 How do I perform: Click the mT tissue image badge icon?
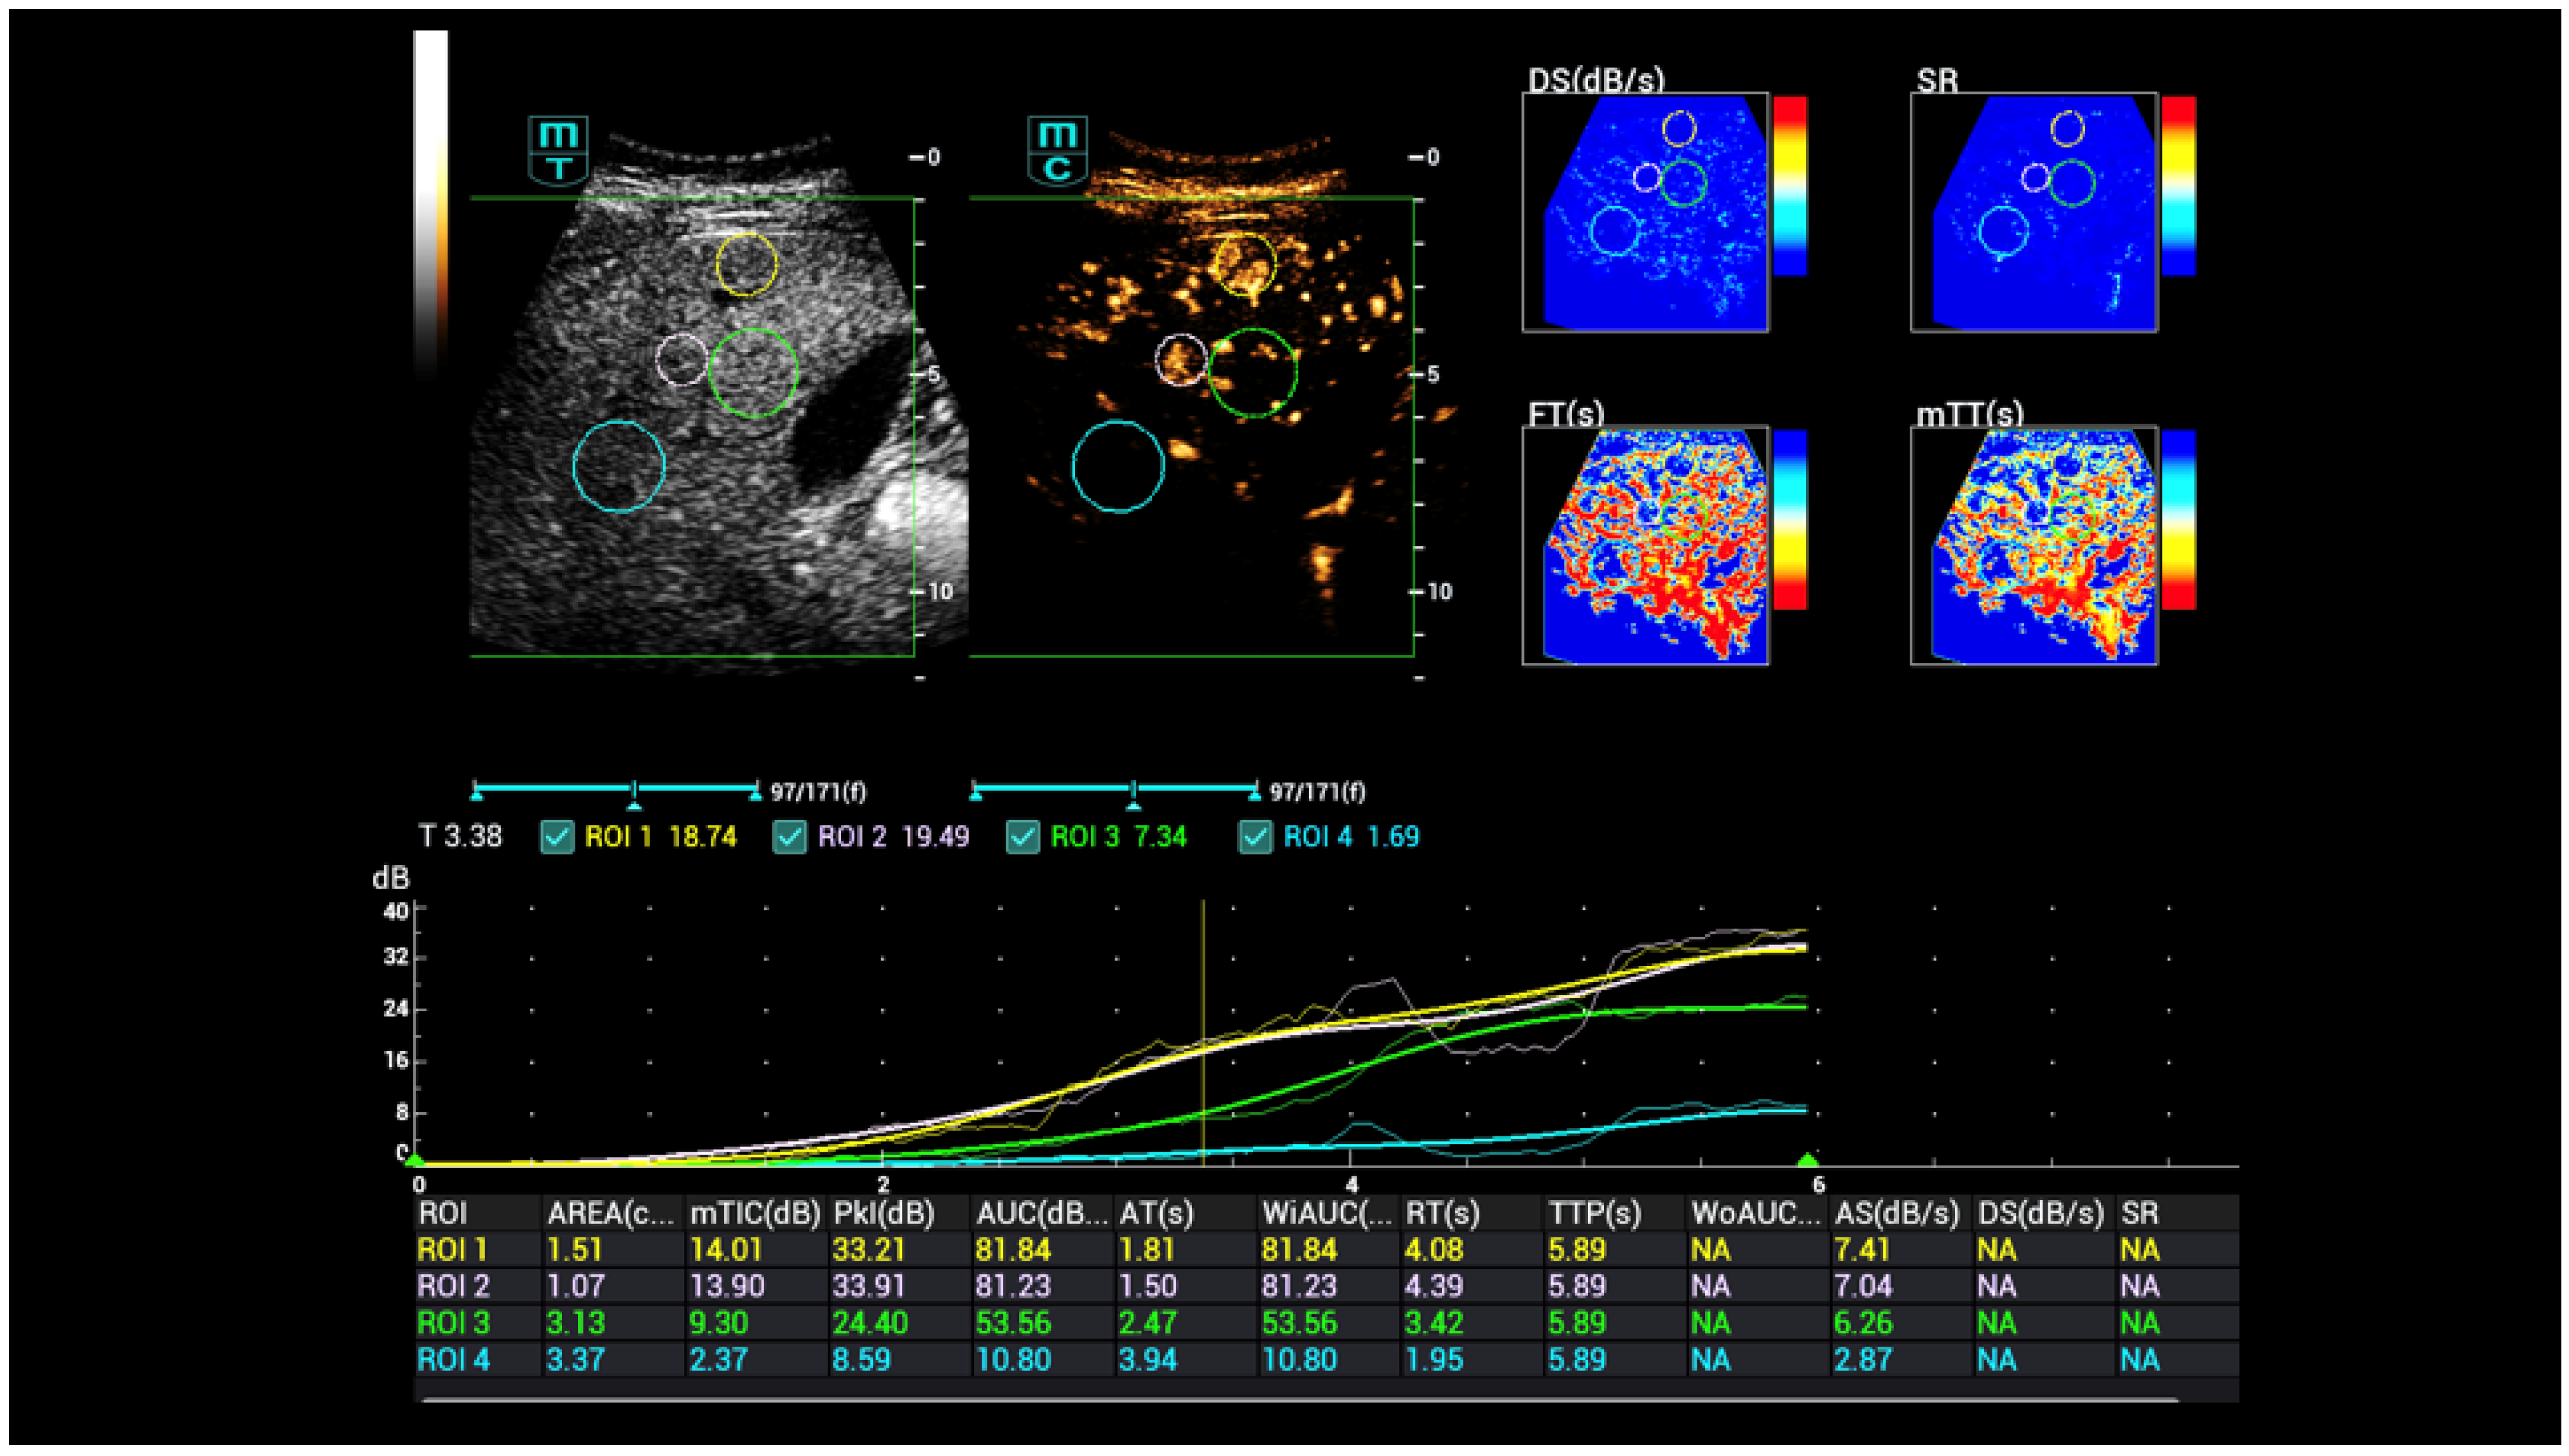[x=558, y=150]
